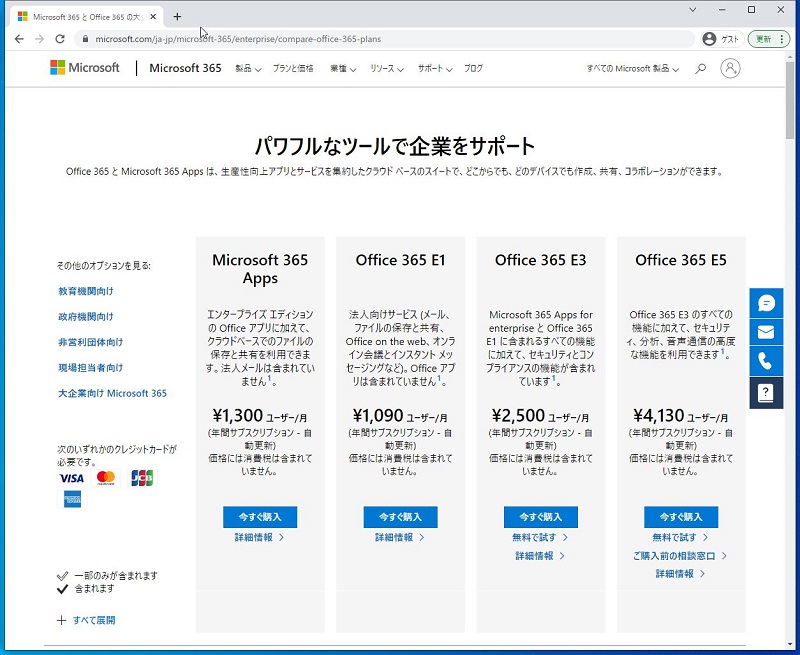Click the Microsoft 365 header link
The height and width of the screenshot is (655, 800).
(185, 68)
